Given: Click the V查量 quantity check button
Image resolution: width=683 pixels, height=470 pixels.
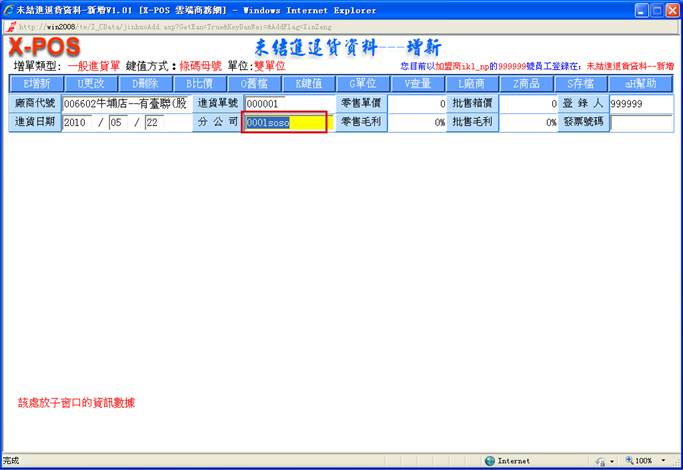Looking at the screenshot, I should point(418,84).
